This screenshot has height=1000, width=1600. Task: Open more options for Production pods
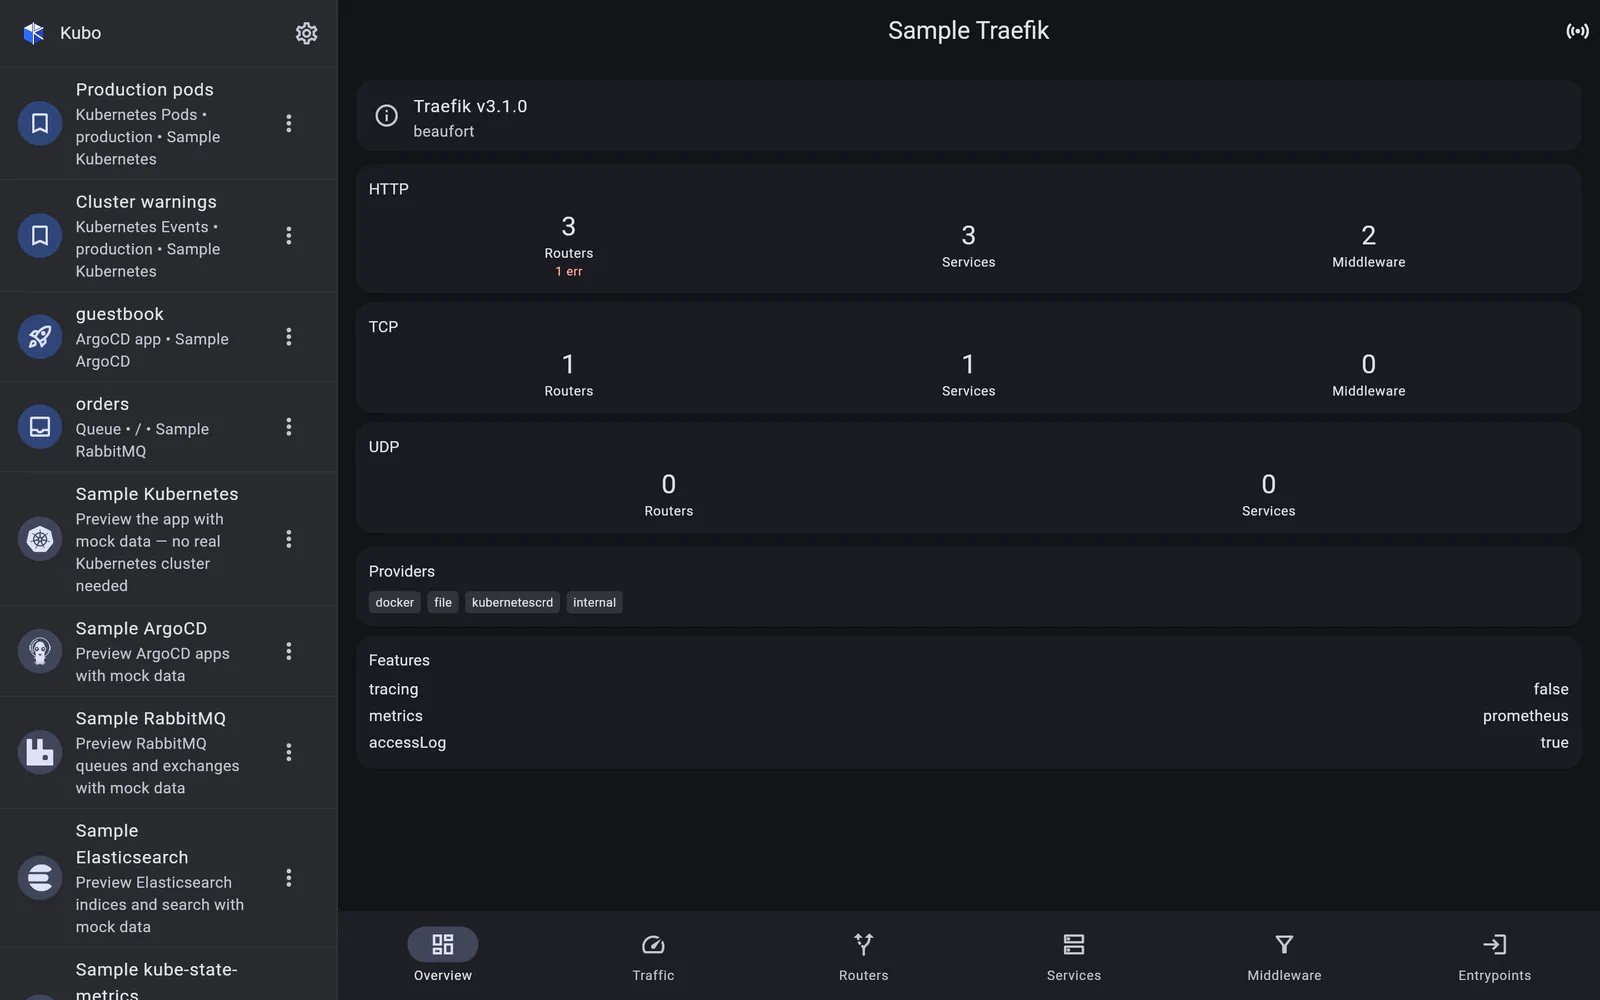click(289, 123)
